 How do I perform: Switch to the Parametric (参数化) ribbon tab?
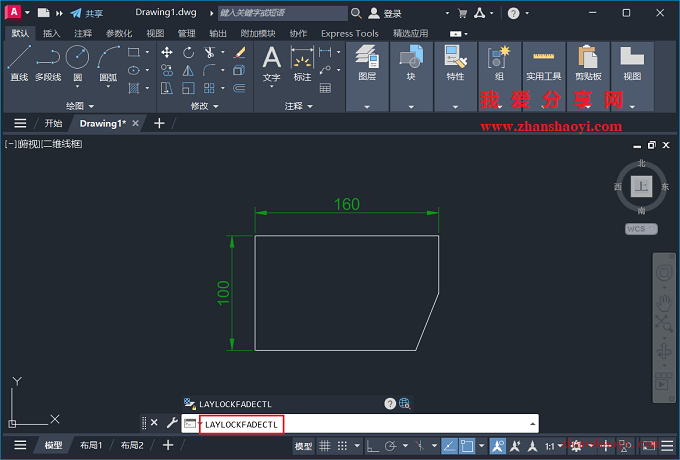[118, 33]
